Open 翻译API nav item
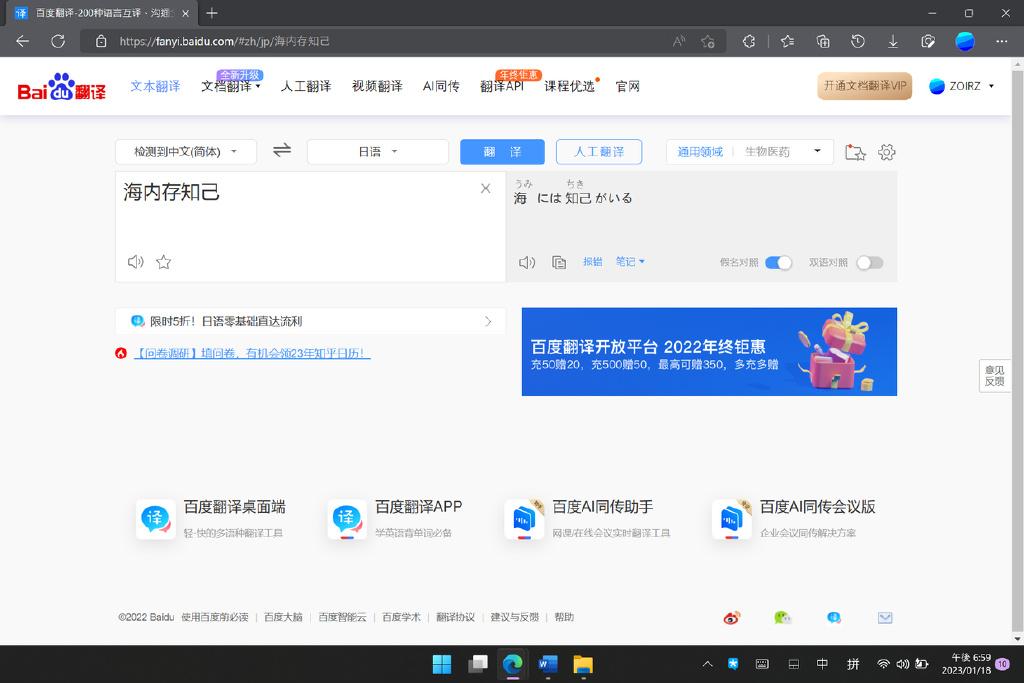The image size is (1024, 683). (x=502, y=86)
